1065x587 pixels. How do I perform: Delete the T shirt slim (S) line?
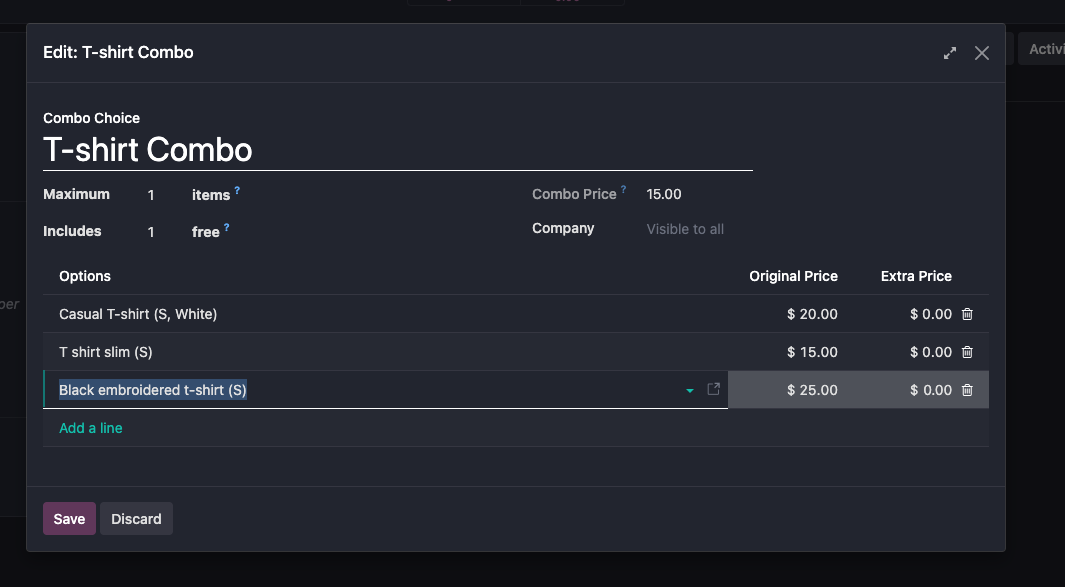(967, 352)
